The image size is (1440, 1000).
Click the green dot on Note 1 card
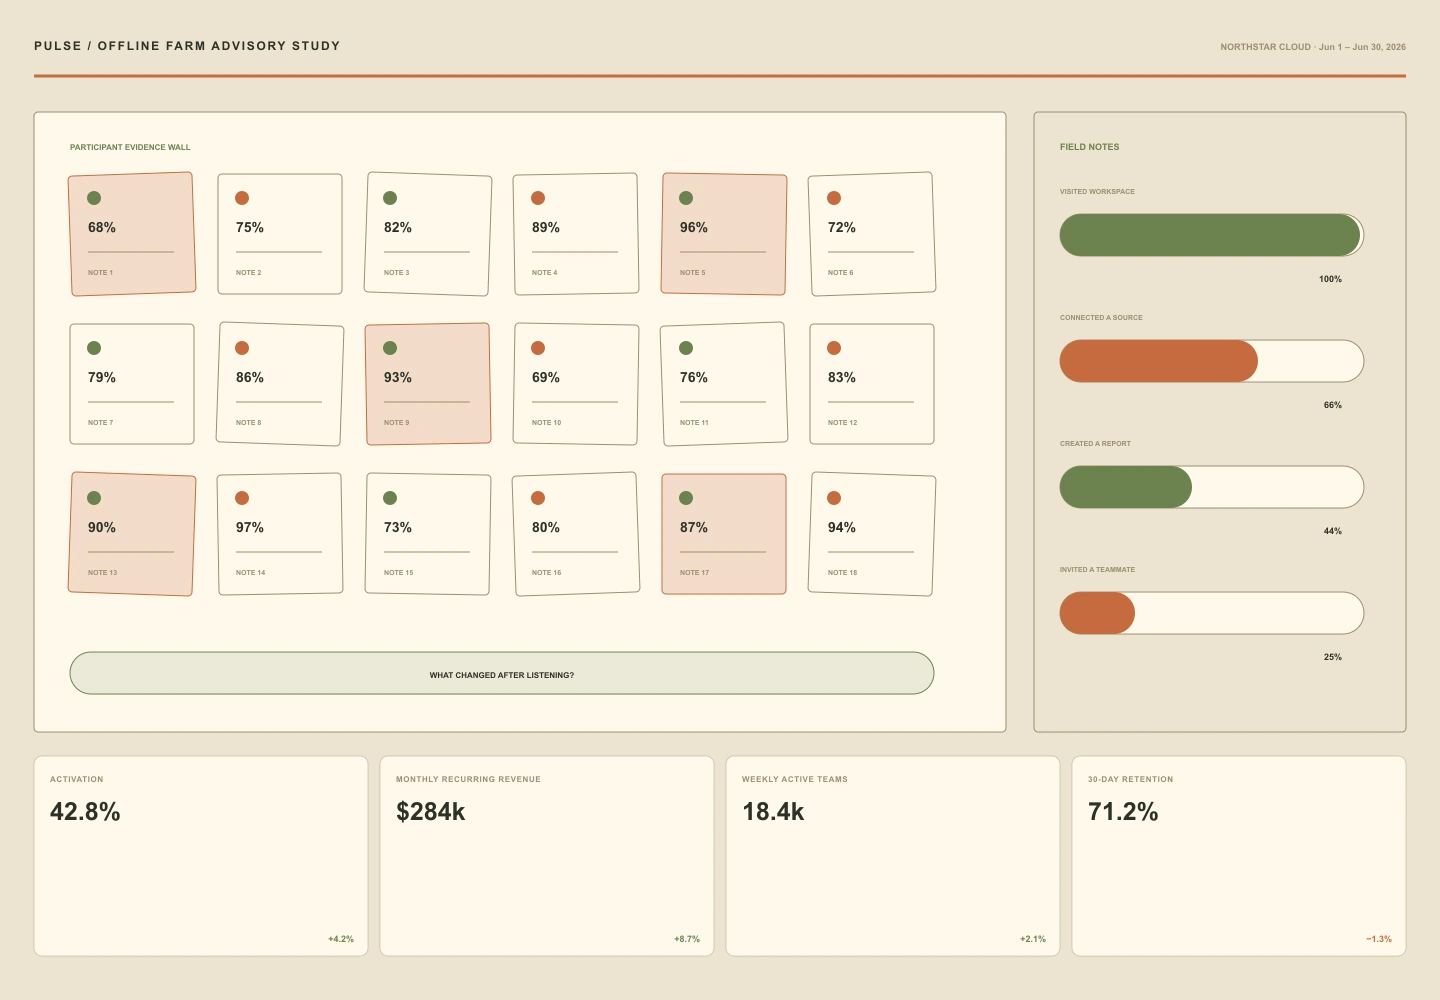point(94,198)
